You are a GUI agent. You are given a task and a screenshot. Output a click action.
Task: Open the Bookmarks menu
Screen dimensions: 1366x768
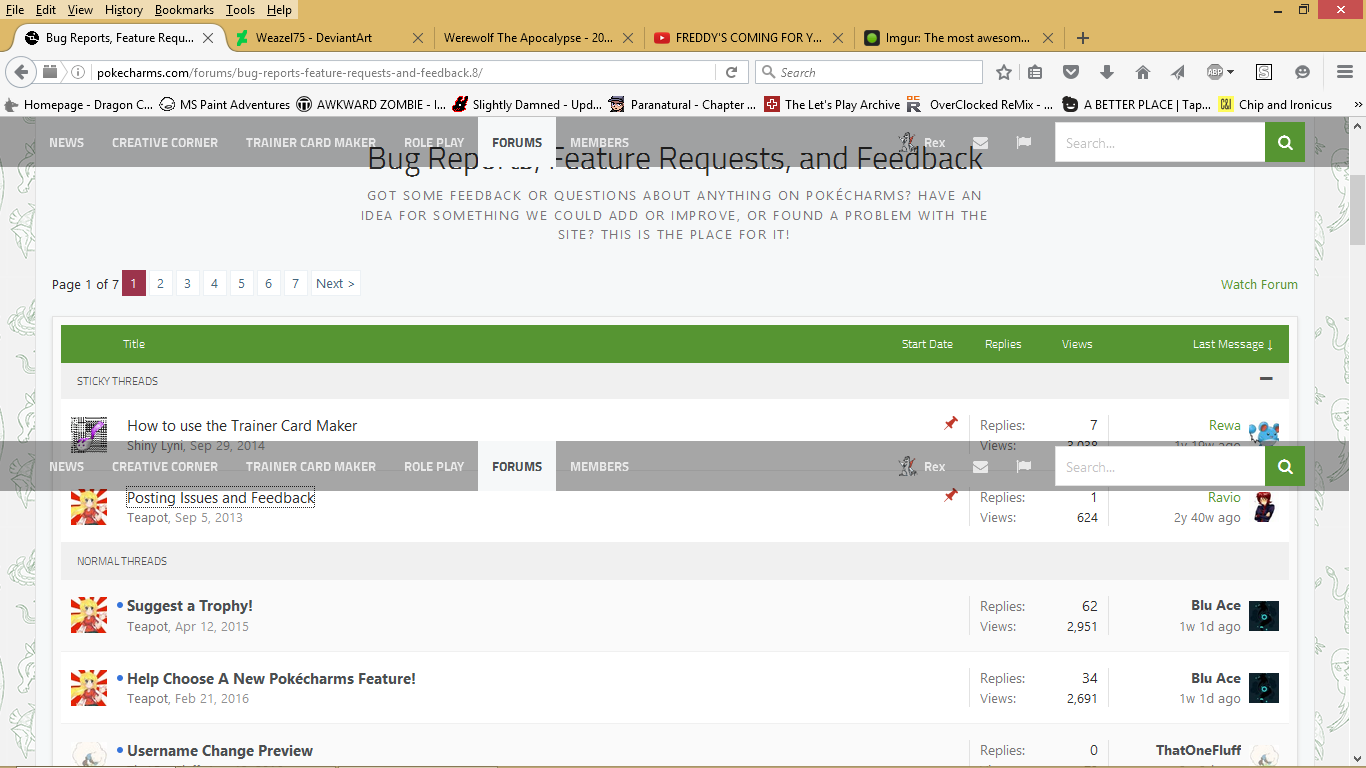click(x=185, y=10)
